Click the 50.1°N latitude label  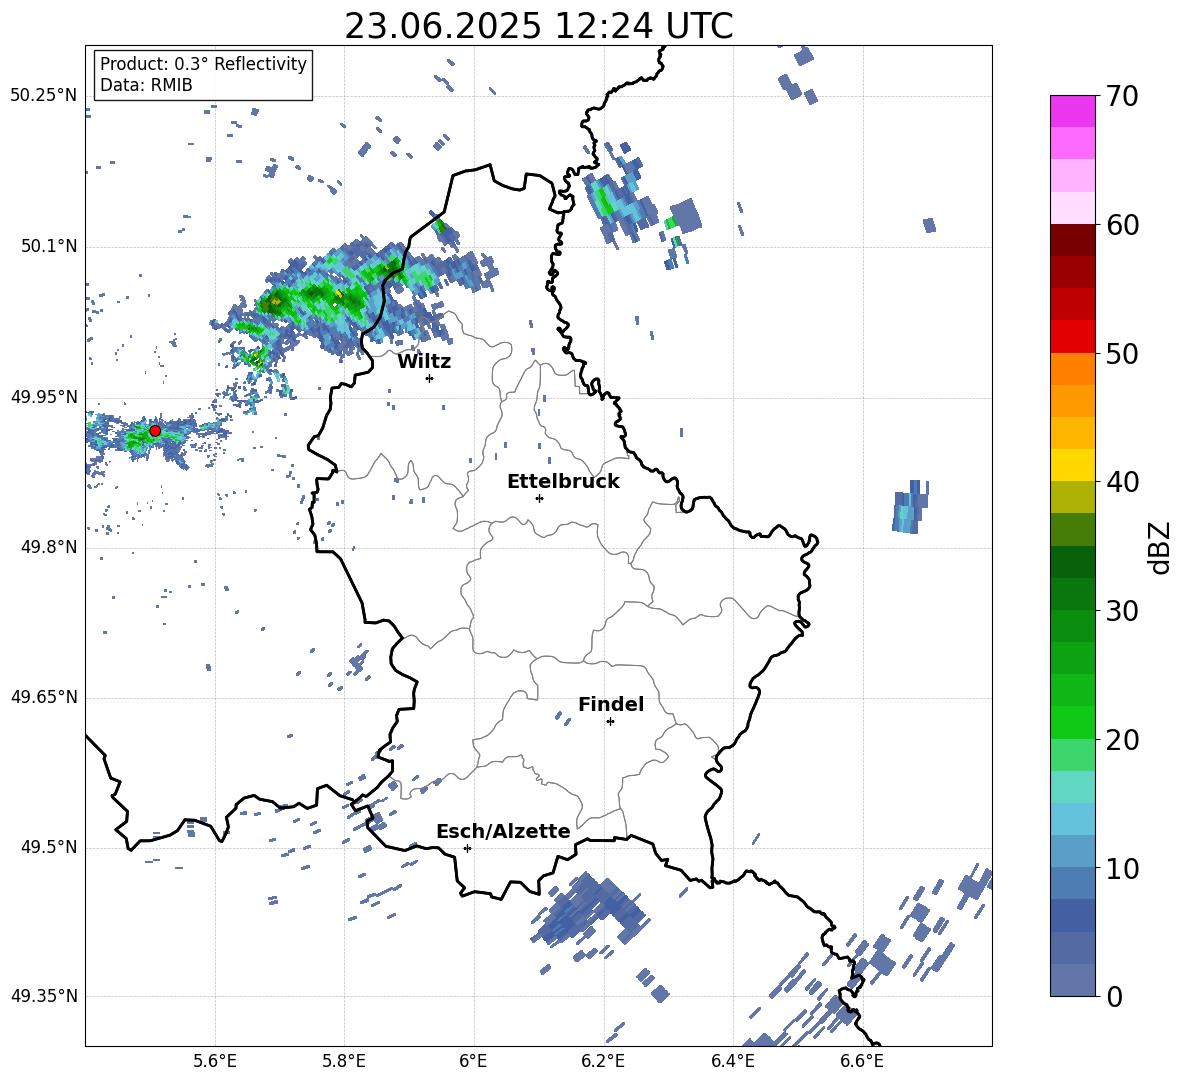[49, 247]
